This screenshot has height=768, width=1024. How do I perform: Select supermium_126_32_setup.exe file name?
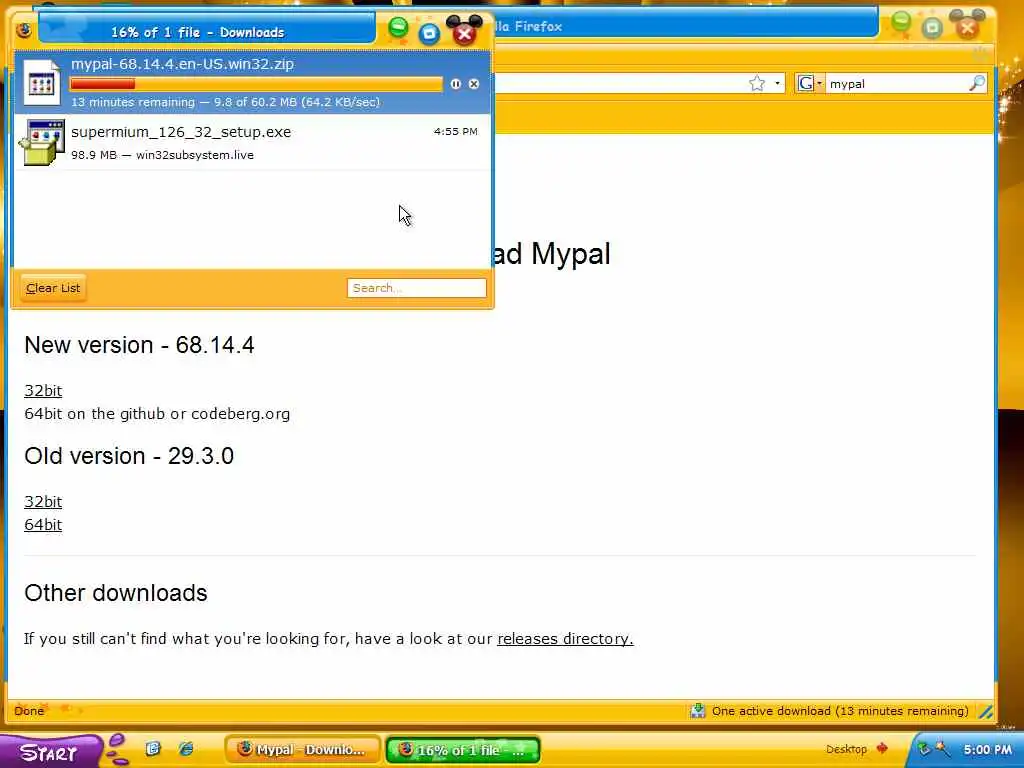pyautogui.click(x=181, y=132)
